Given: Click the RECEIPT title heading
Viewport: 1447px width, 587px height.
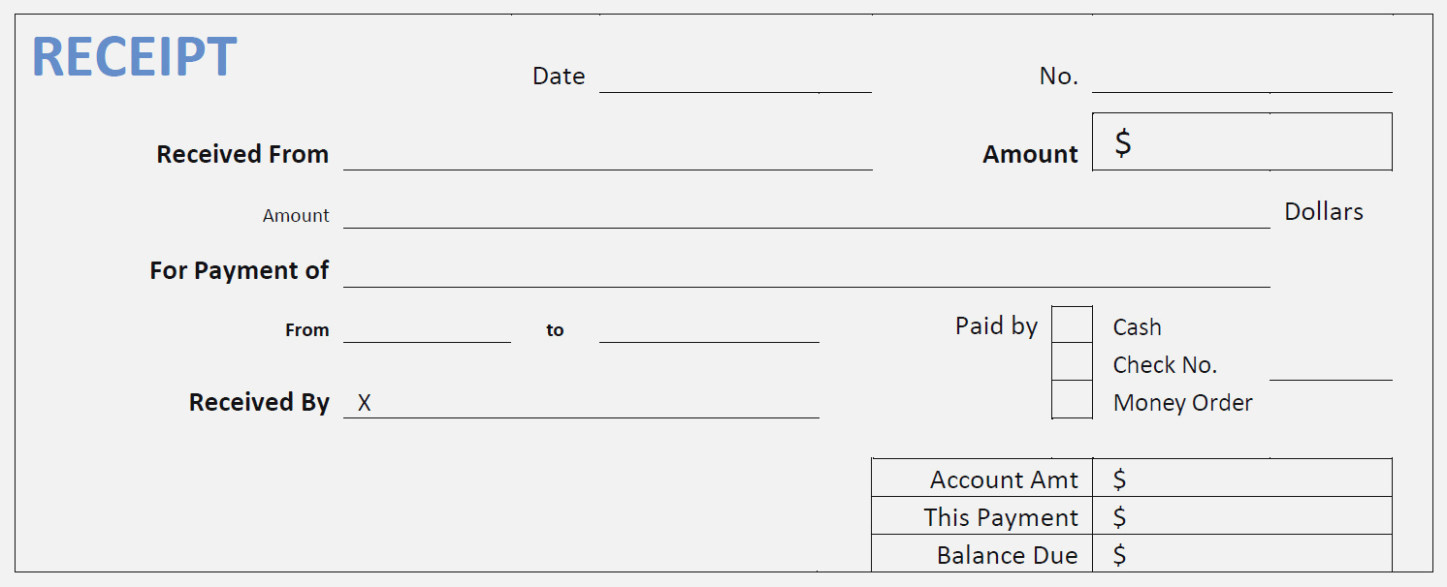Looking at the screenshot, I should [x=135, y=57].
